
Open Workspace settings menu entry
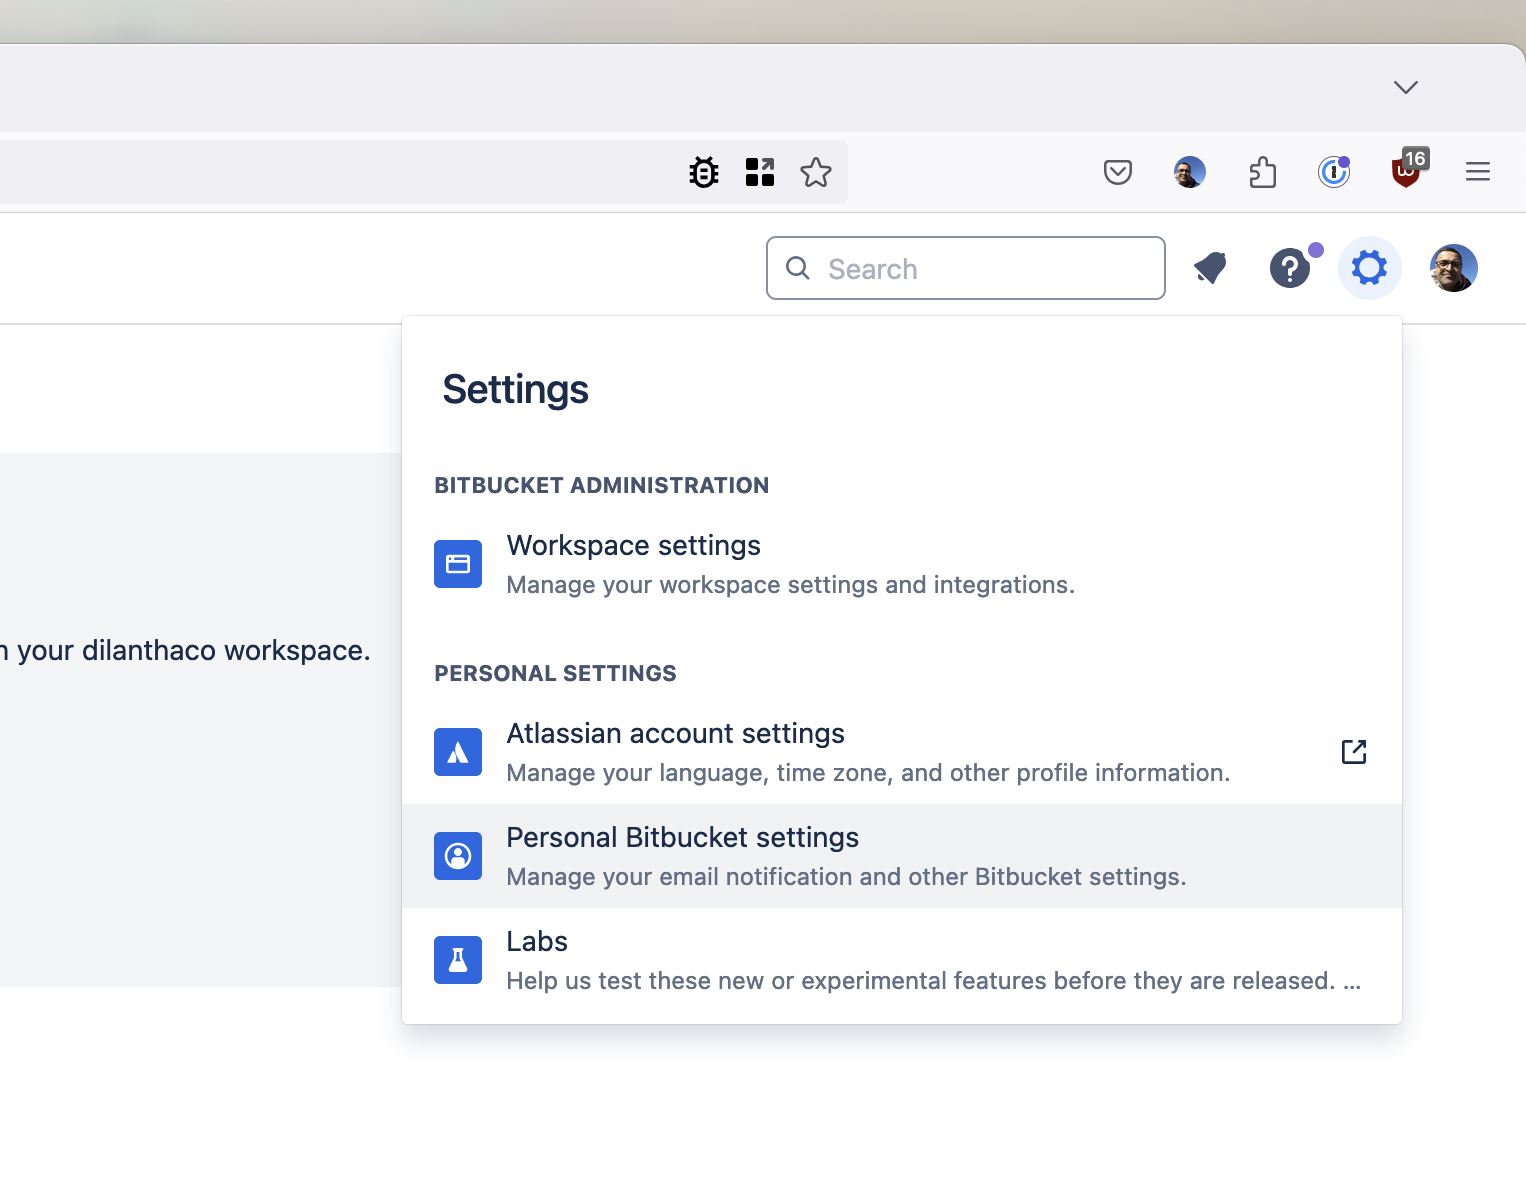coord(902,564)
